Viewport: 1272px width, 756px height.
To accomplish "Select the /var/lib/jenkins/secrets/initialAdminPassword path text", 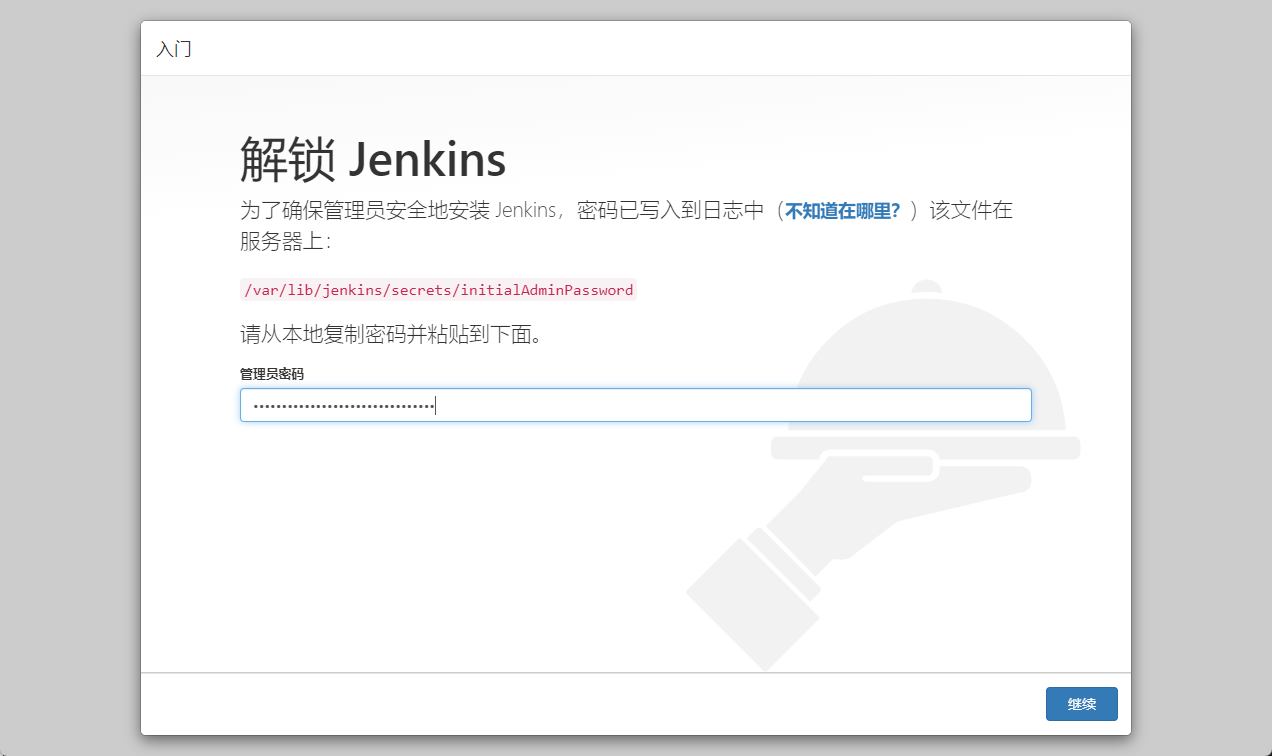I will 439,290.
